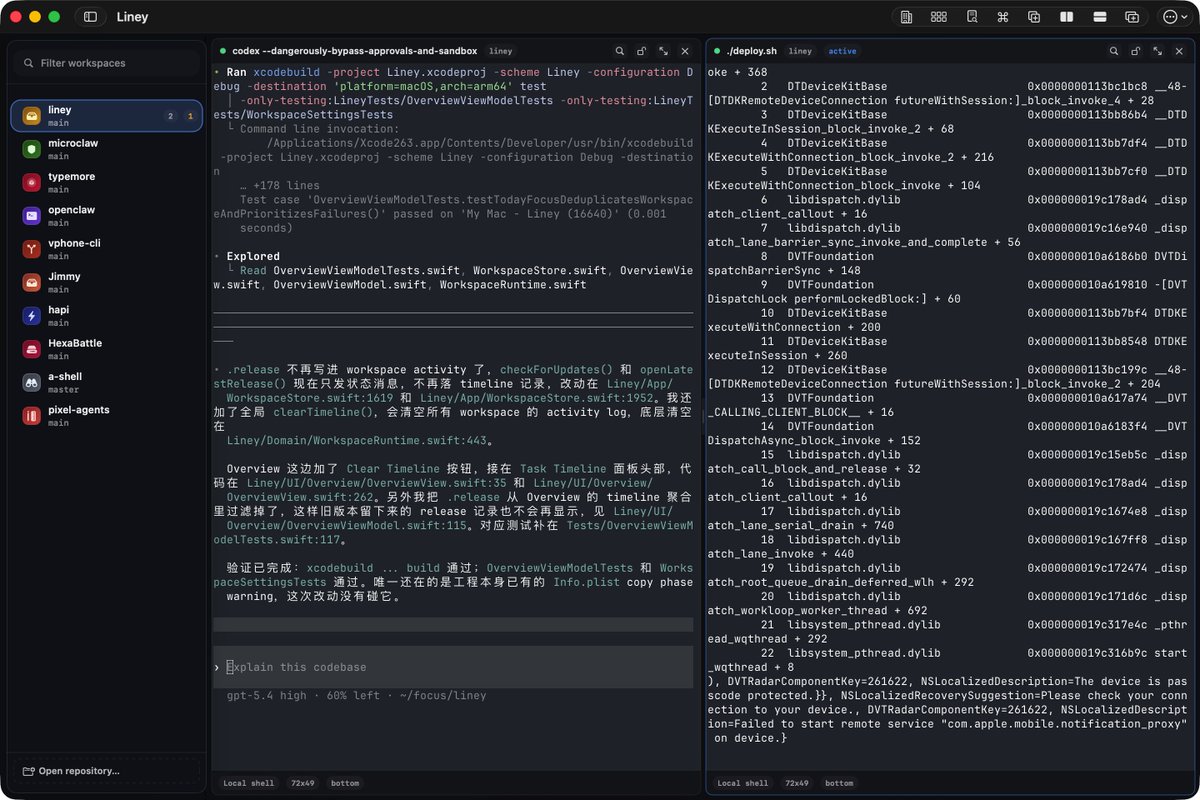Click the a-shell binoculars icon

pos(32,382)
